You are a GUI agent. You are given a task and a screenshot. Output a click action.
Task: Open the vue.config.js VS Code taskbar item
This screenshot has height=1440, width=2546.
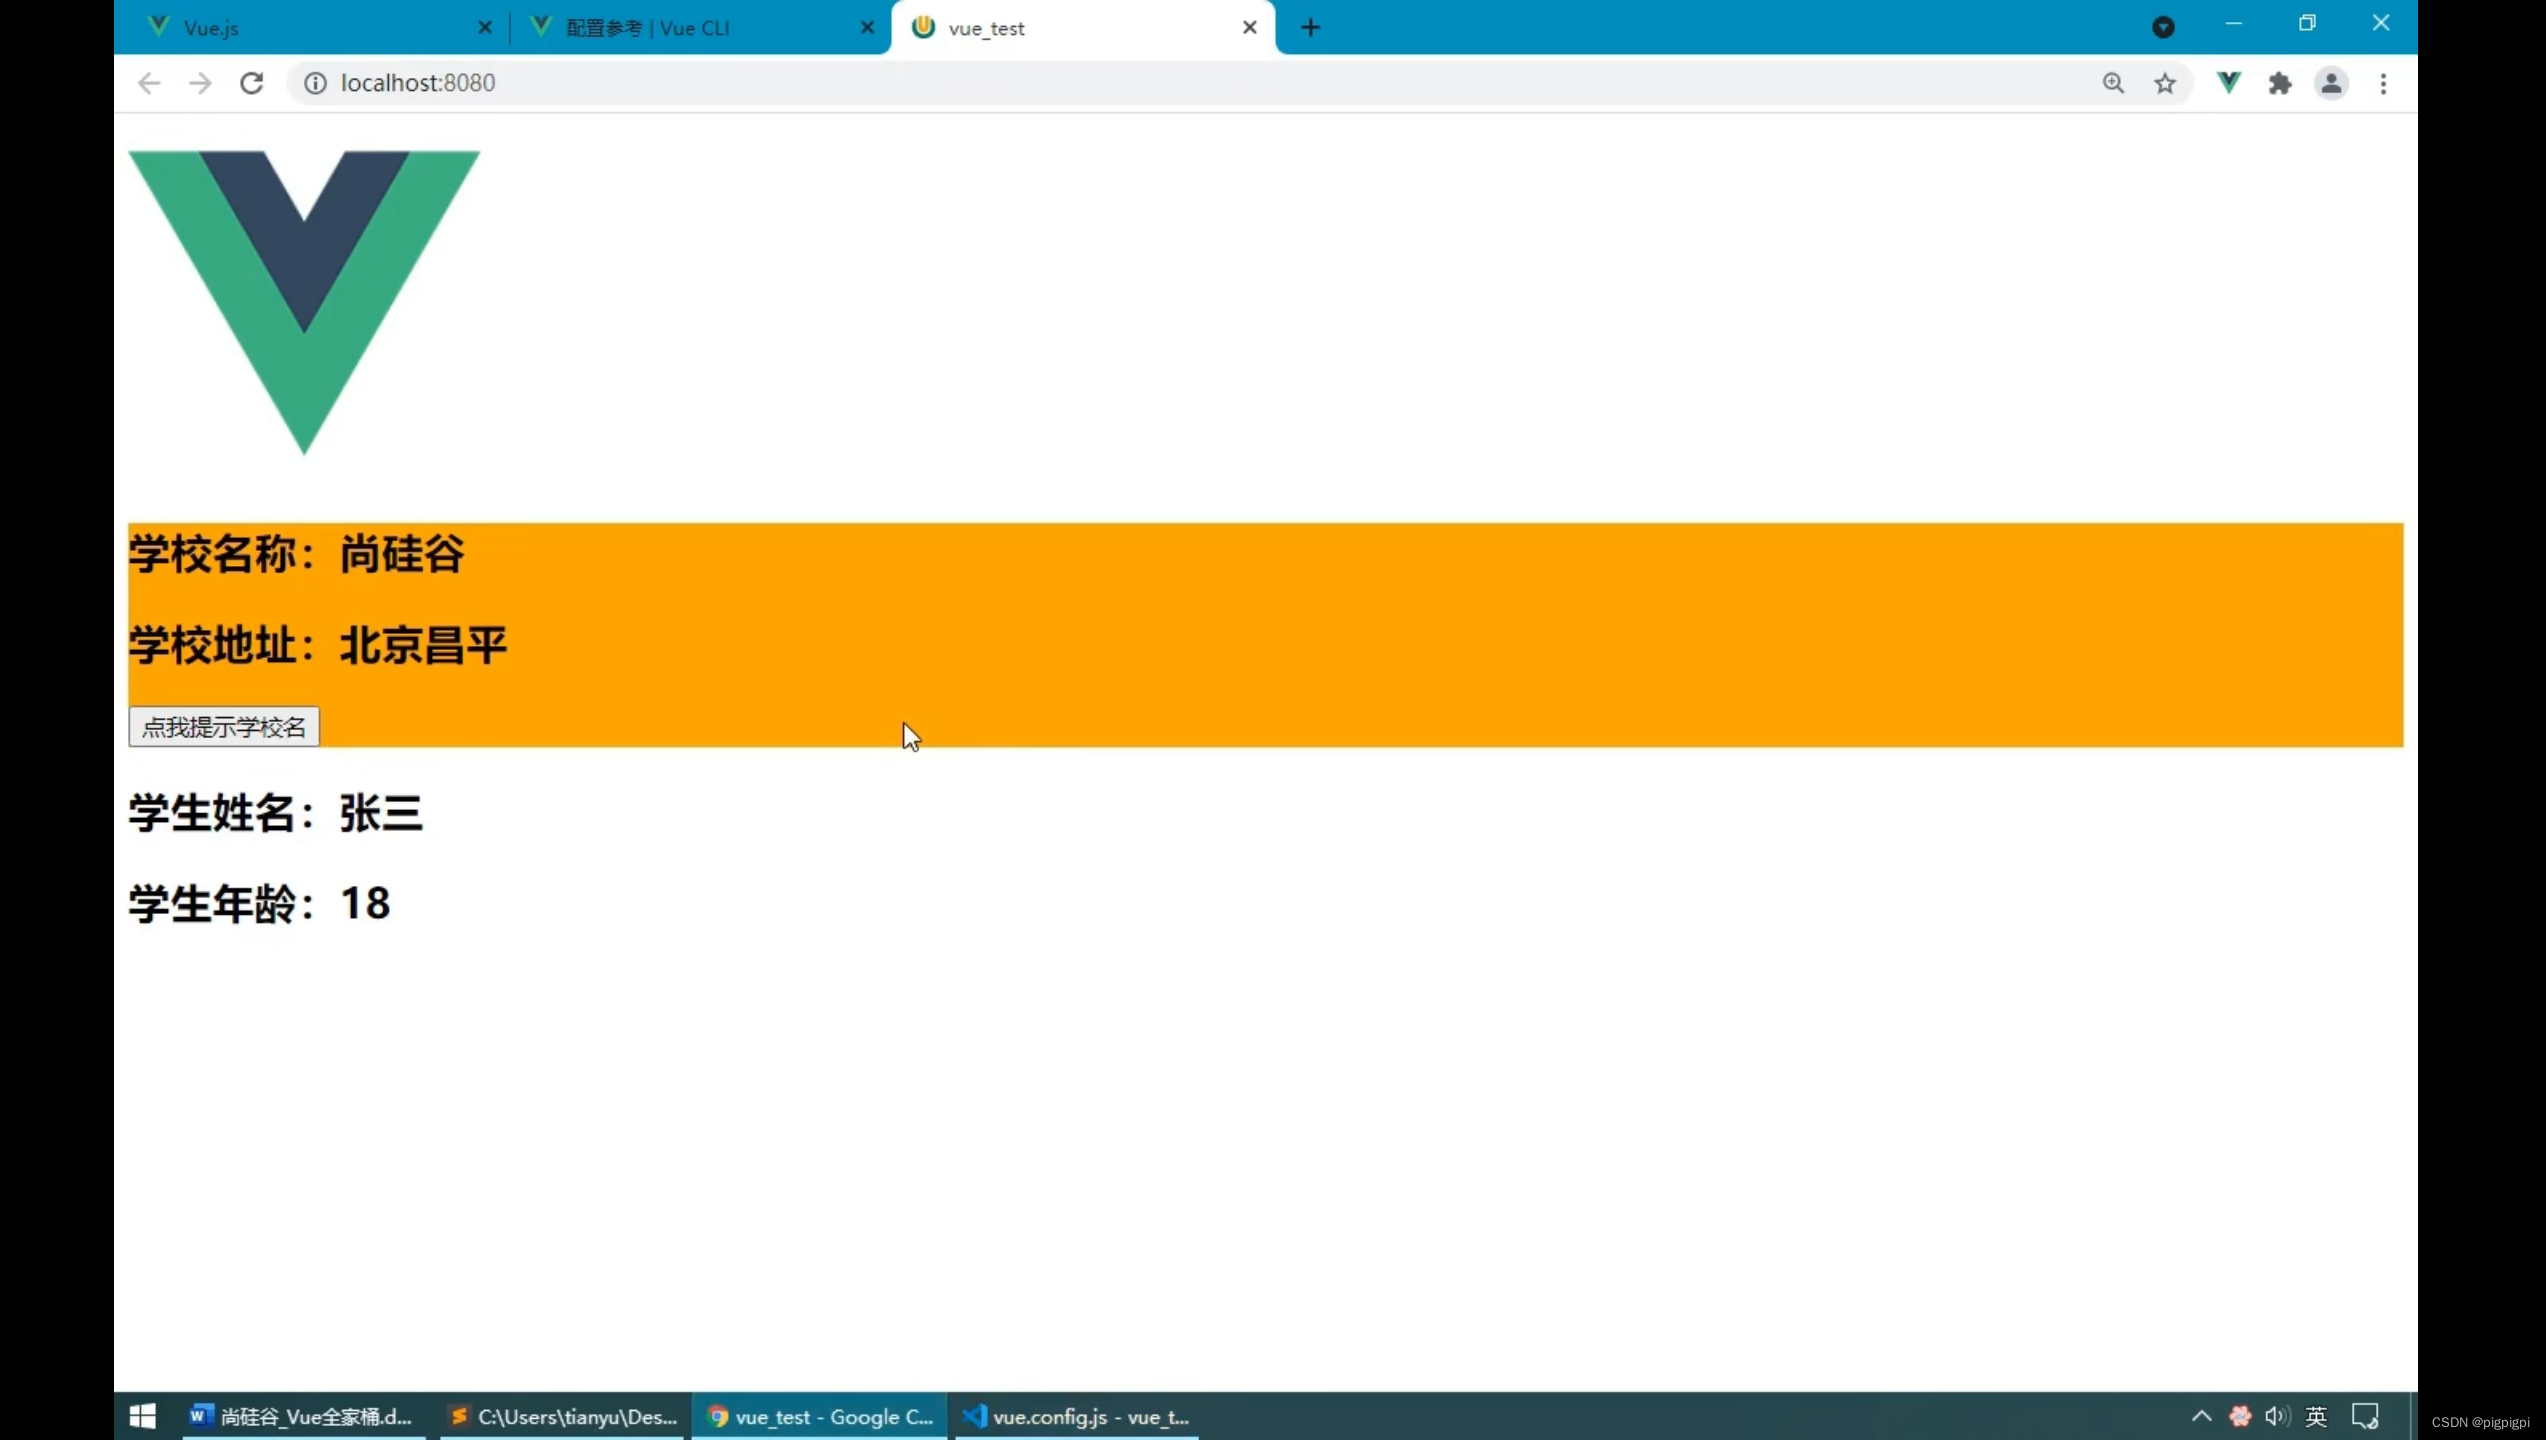click(x=1076, y=1416)
